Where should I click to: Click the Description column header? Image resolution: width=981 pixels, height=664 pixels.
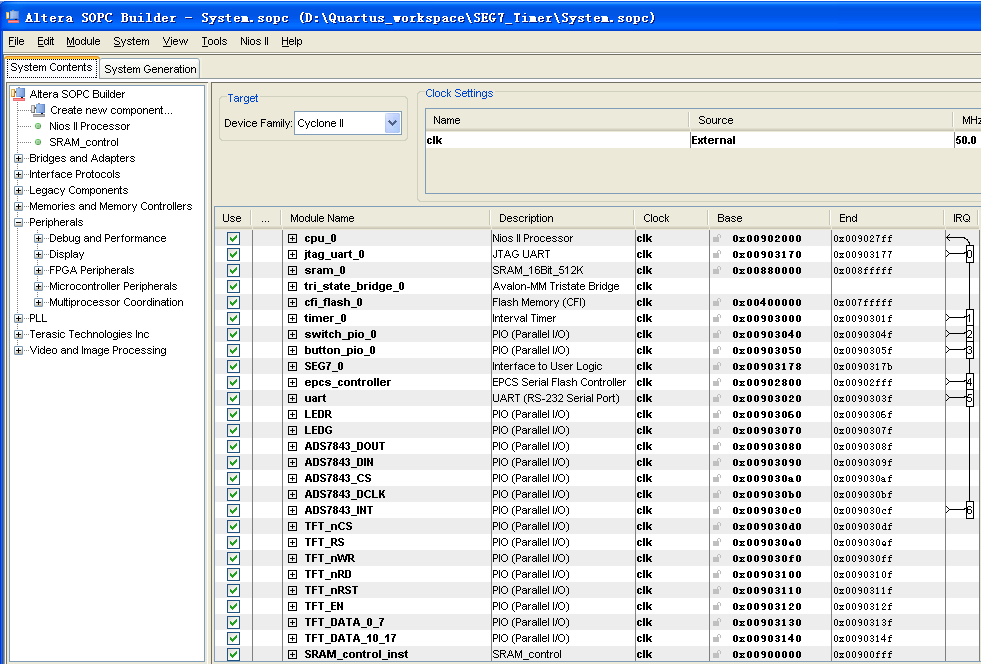pos(562,218)
